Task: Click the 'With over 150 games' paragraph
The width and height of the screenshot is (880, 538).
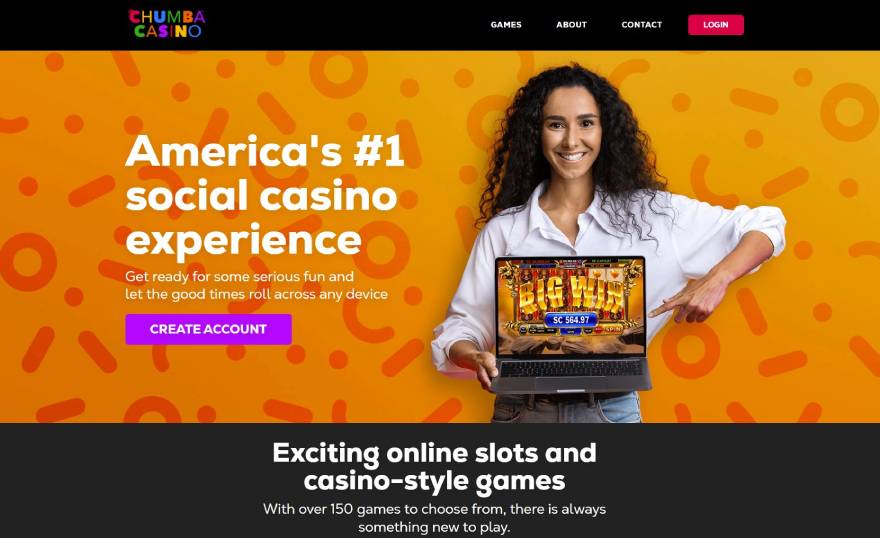Action: pos(434,518)
